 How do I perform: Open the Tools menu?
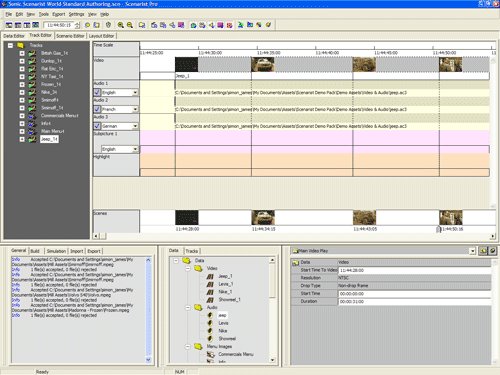[44, 14]
